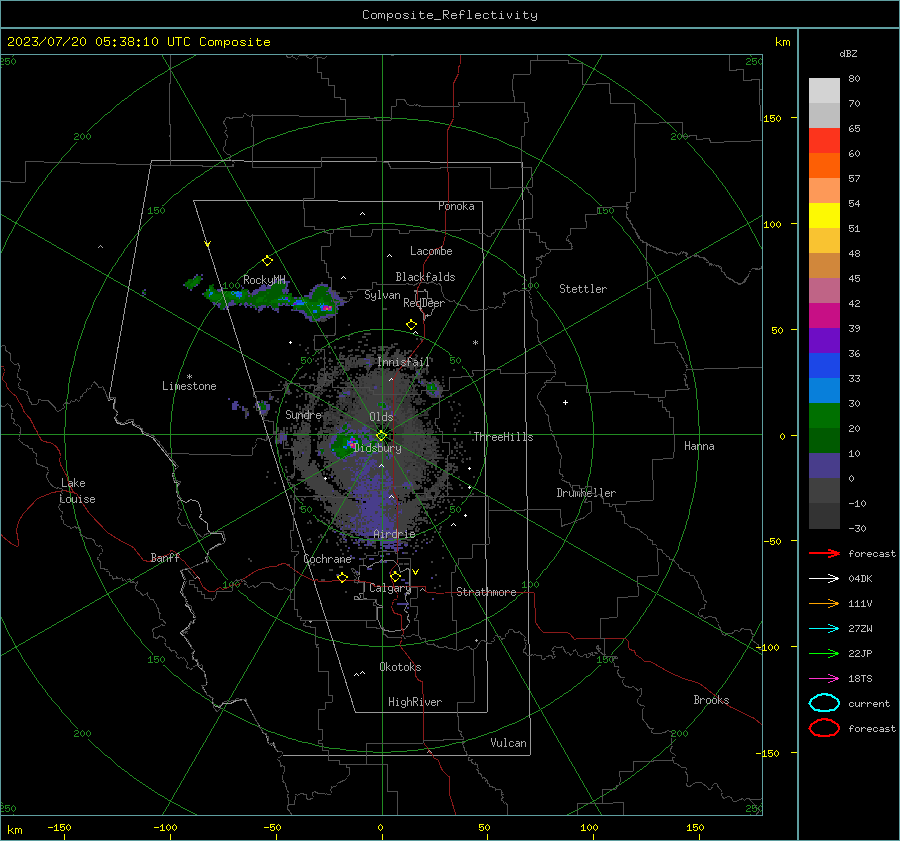The image size is (900, 841).
Task: Click the magenta 18TS arrow in legend
Action: (x=824, y=679)
